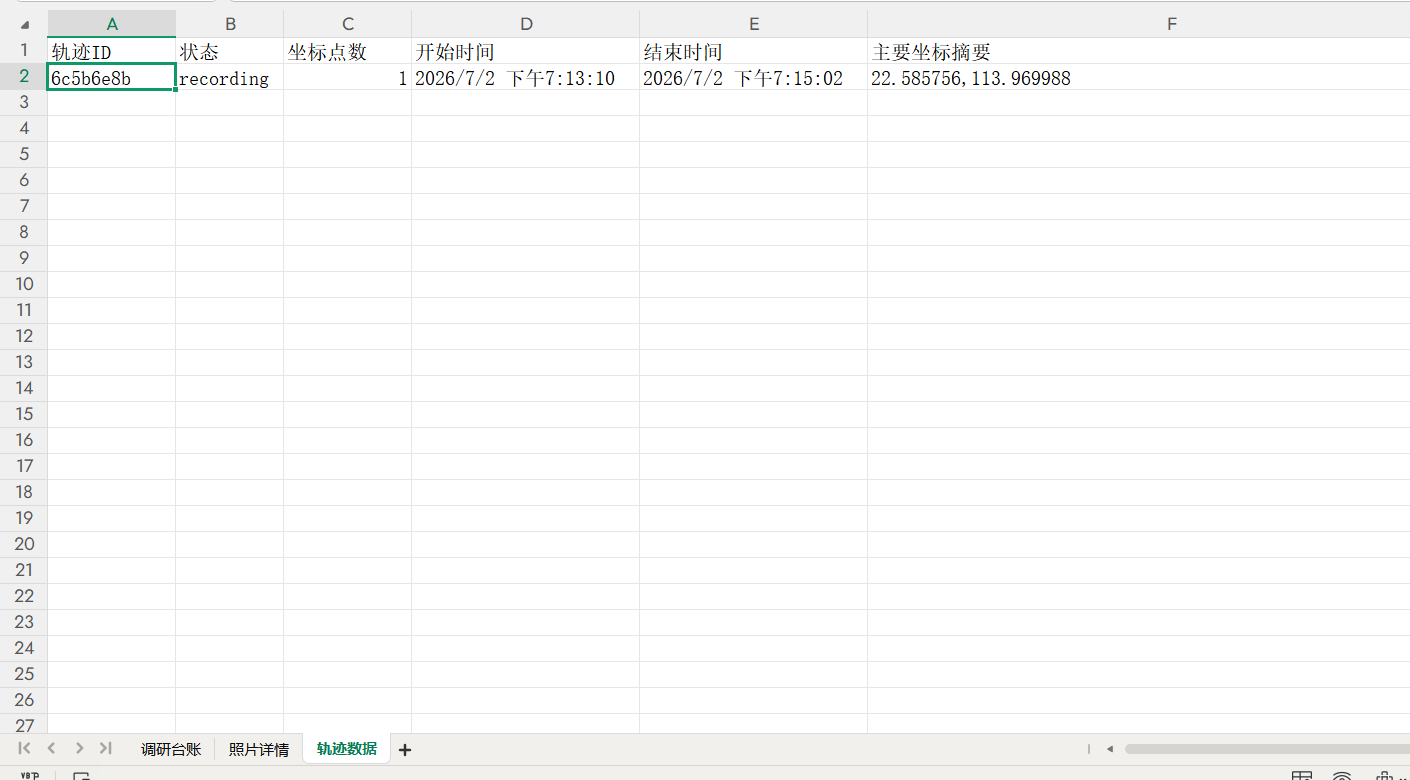The height and width of the screenshot is (780, 1410).
Task: Click the 主要坐标摘要 header cell
Action: tap(1139, 51)
